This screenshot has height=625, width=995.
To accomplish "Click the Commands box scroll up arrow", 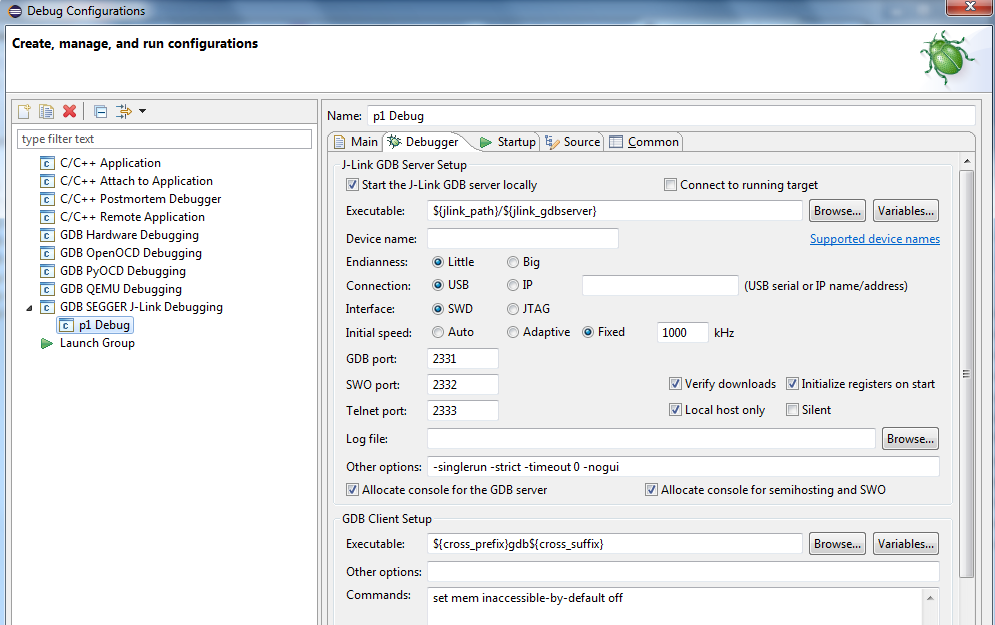I will point(930,598).
